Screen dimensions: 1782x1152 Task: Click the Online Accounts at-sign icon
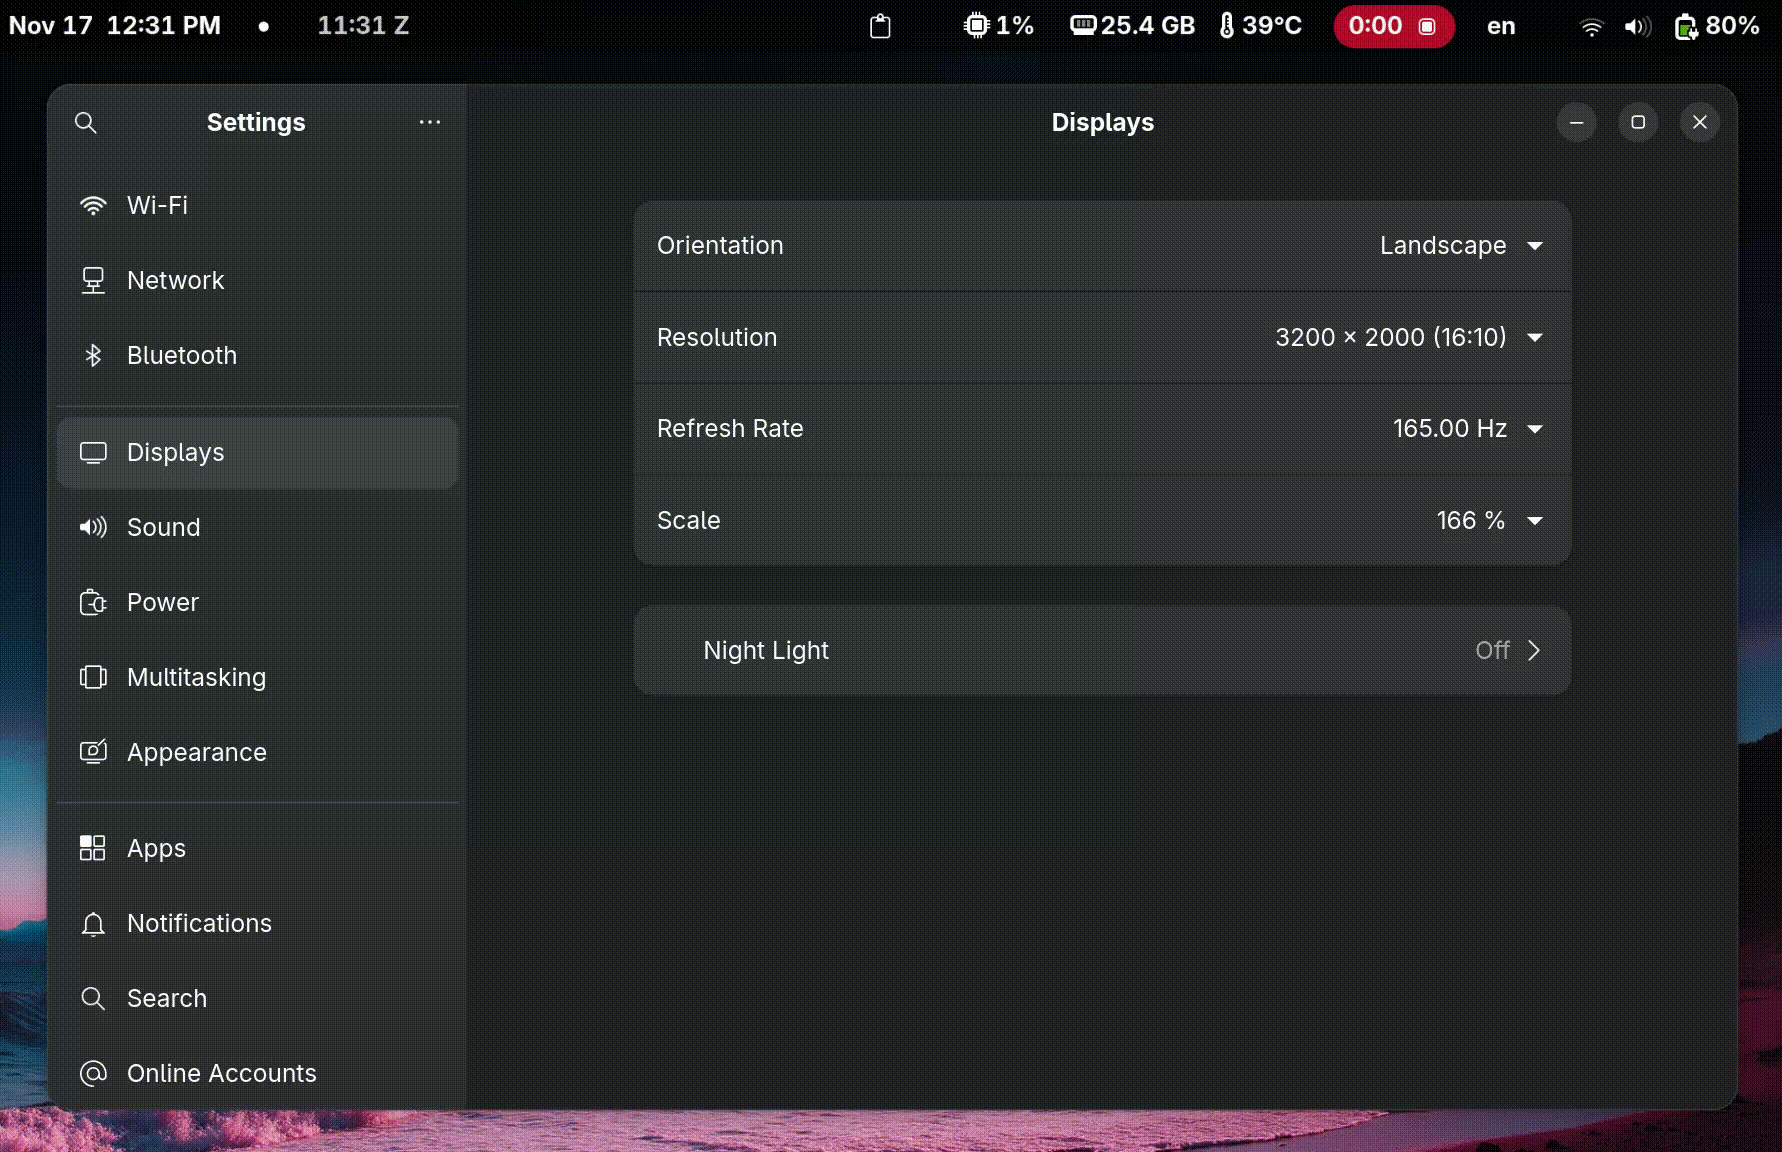(93, 1073)
